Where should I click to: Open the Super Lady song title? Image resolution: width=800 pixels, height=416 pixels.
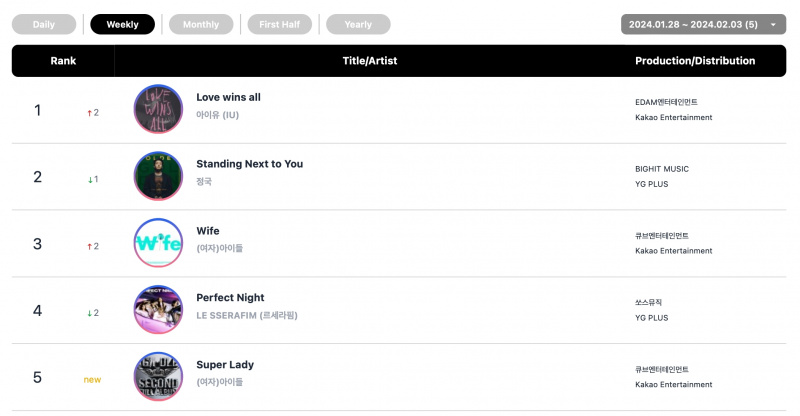[225, 364]
